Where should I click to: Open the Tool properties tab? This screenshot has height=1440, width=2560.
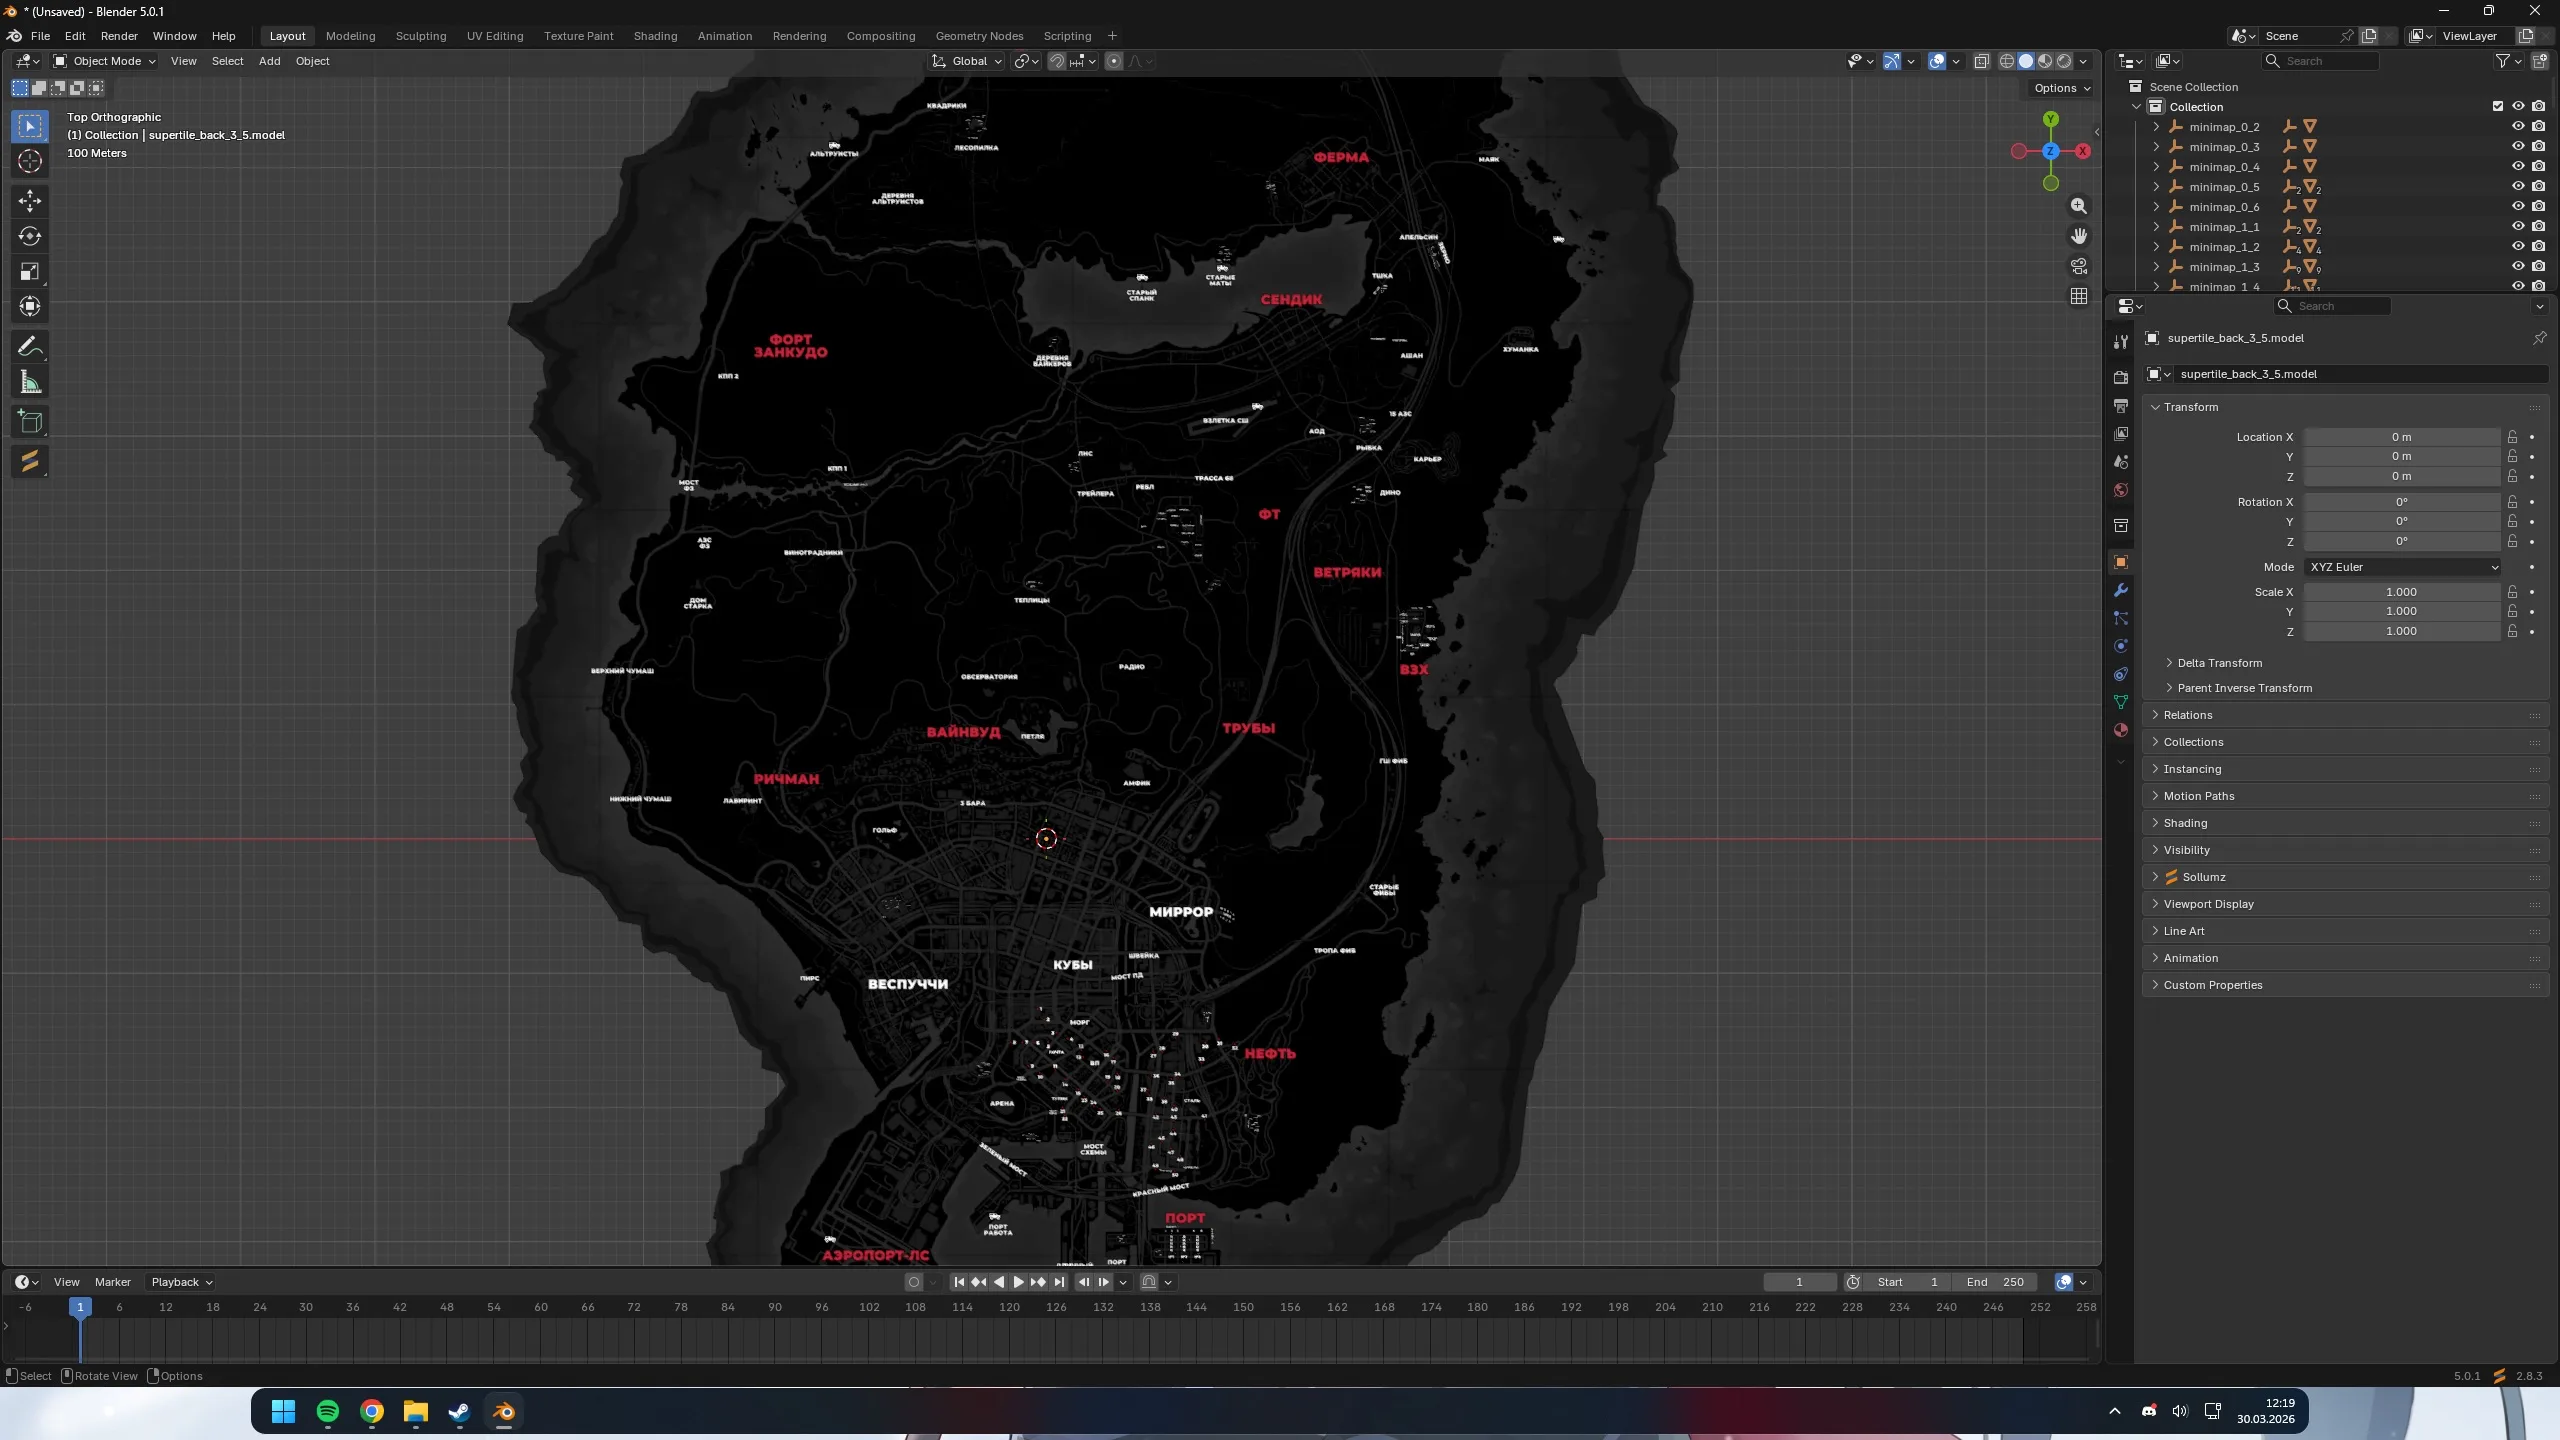coord(2121,342)
